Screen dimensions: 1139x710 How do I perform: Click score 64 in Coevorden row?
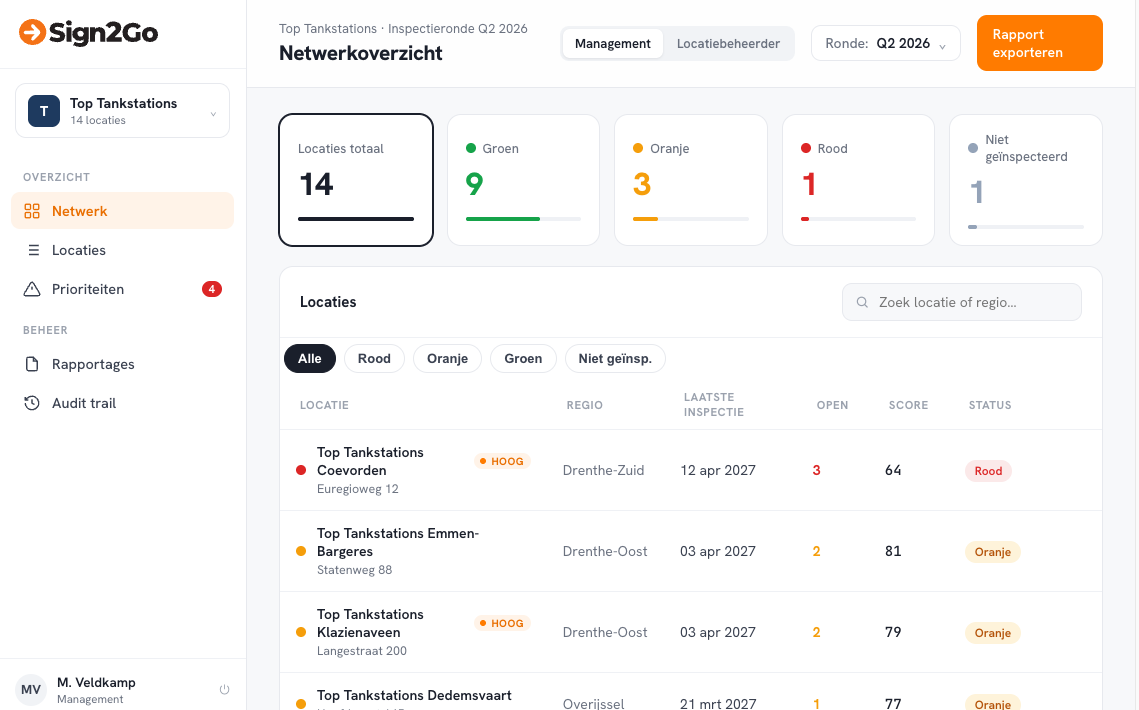(x=893, y=470)
